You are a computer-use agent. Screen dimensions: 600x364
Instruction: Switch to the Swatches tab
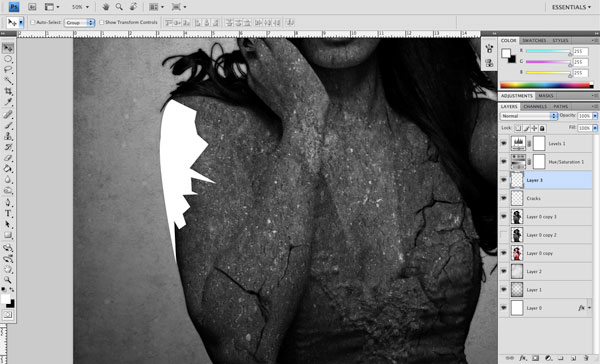pos(534,41)
